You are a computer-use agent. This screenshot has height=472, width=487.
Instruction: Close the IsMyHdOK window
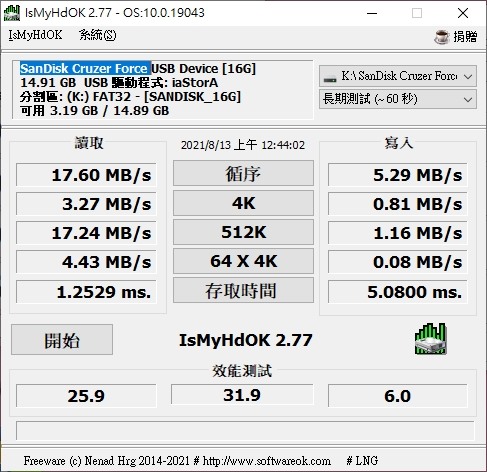pos(463,13)
